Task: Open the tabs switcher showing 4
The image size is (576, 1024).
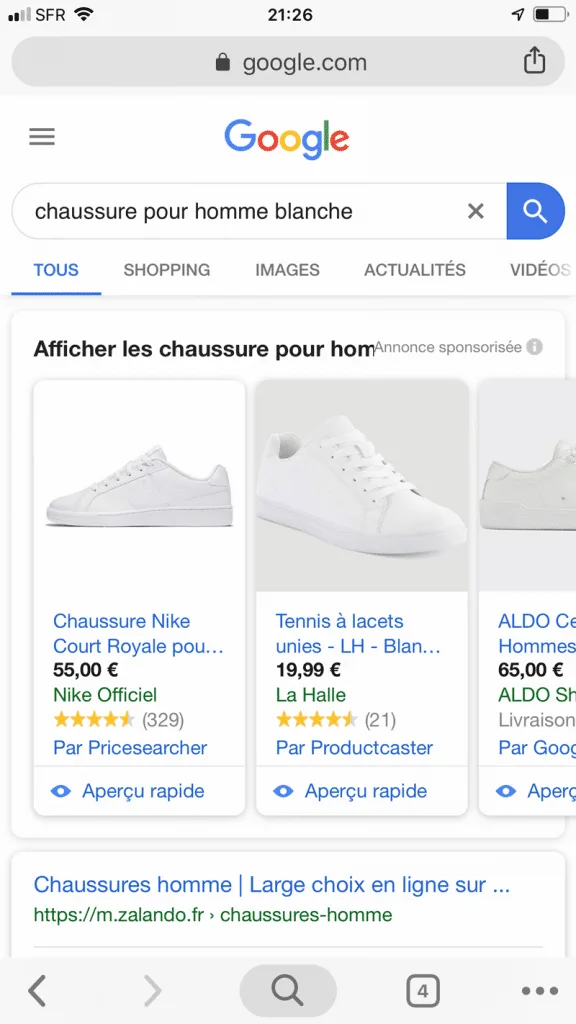Action: 423,991
